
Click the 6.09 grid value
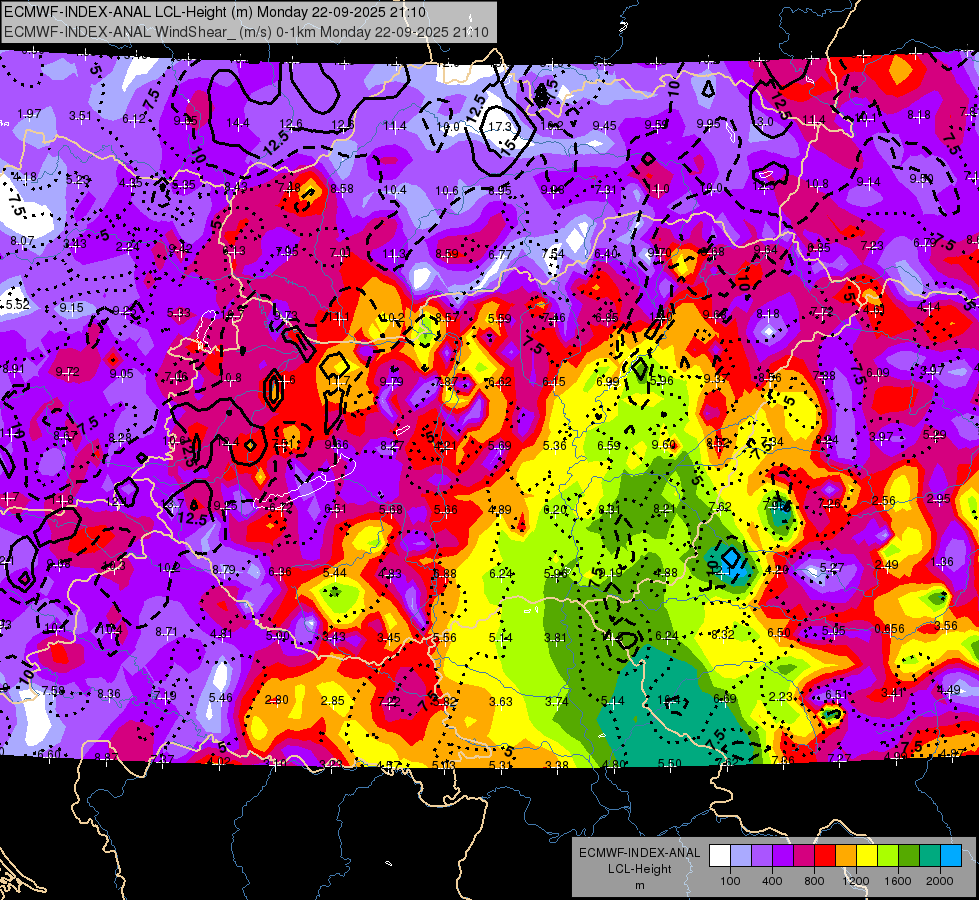(x=878, y=373)
